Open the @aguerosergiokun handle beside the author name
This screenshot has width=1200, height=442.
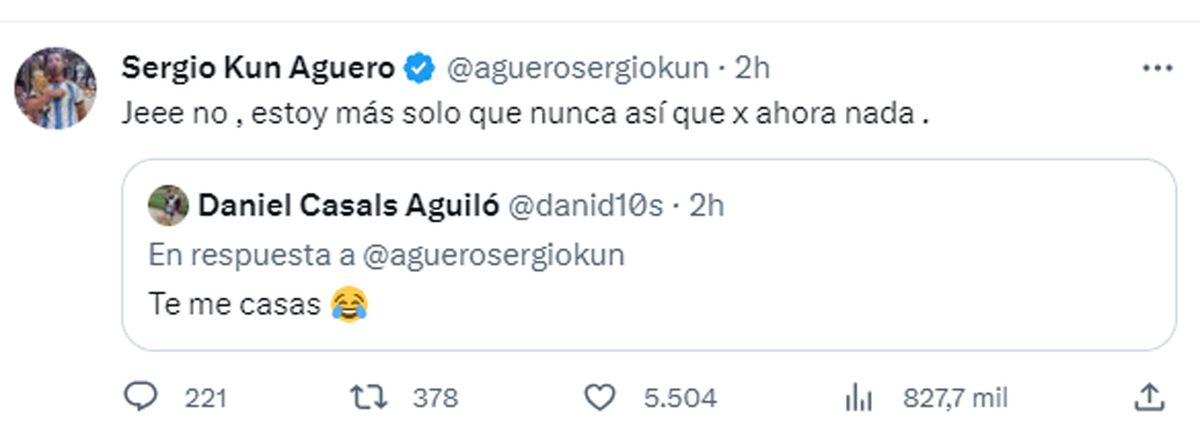click(575, 69)
